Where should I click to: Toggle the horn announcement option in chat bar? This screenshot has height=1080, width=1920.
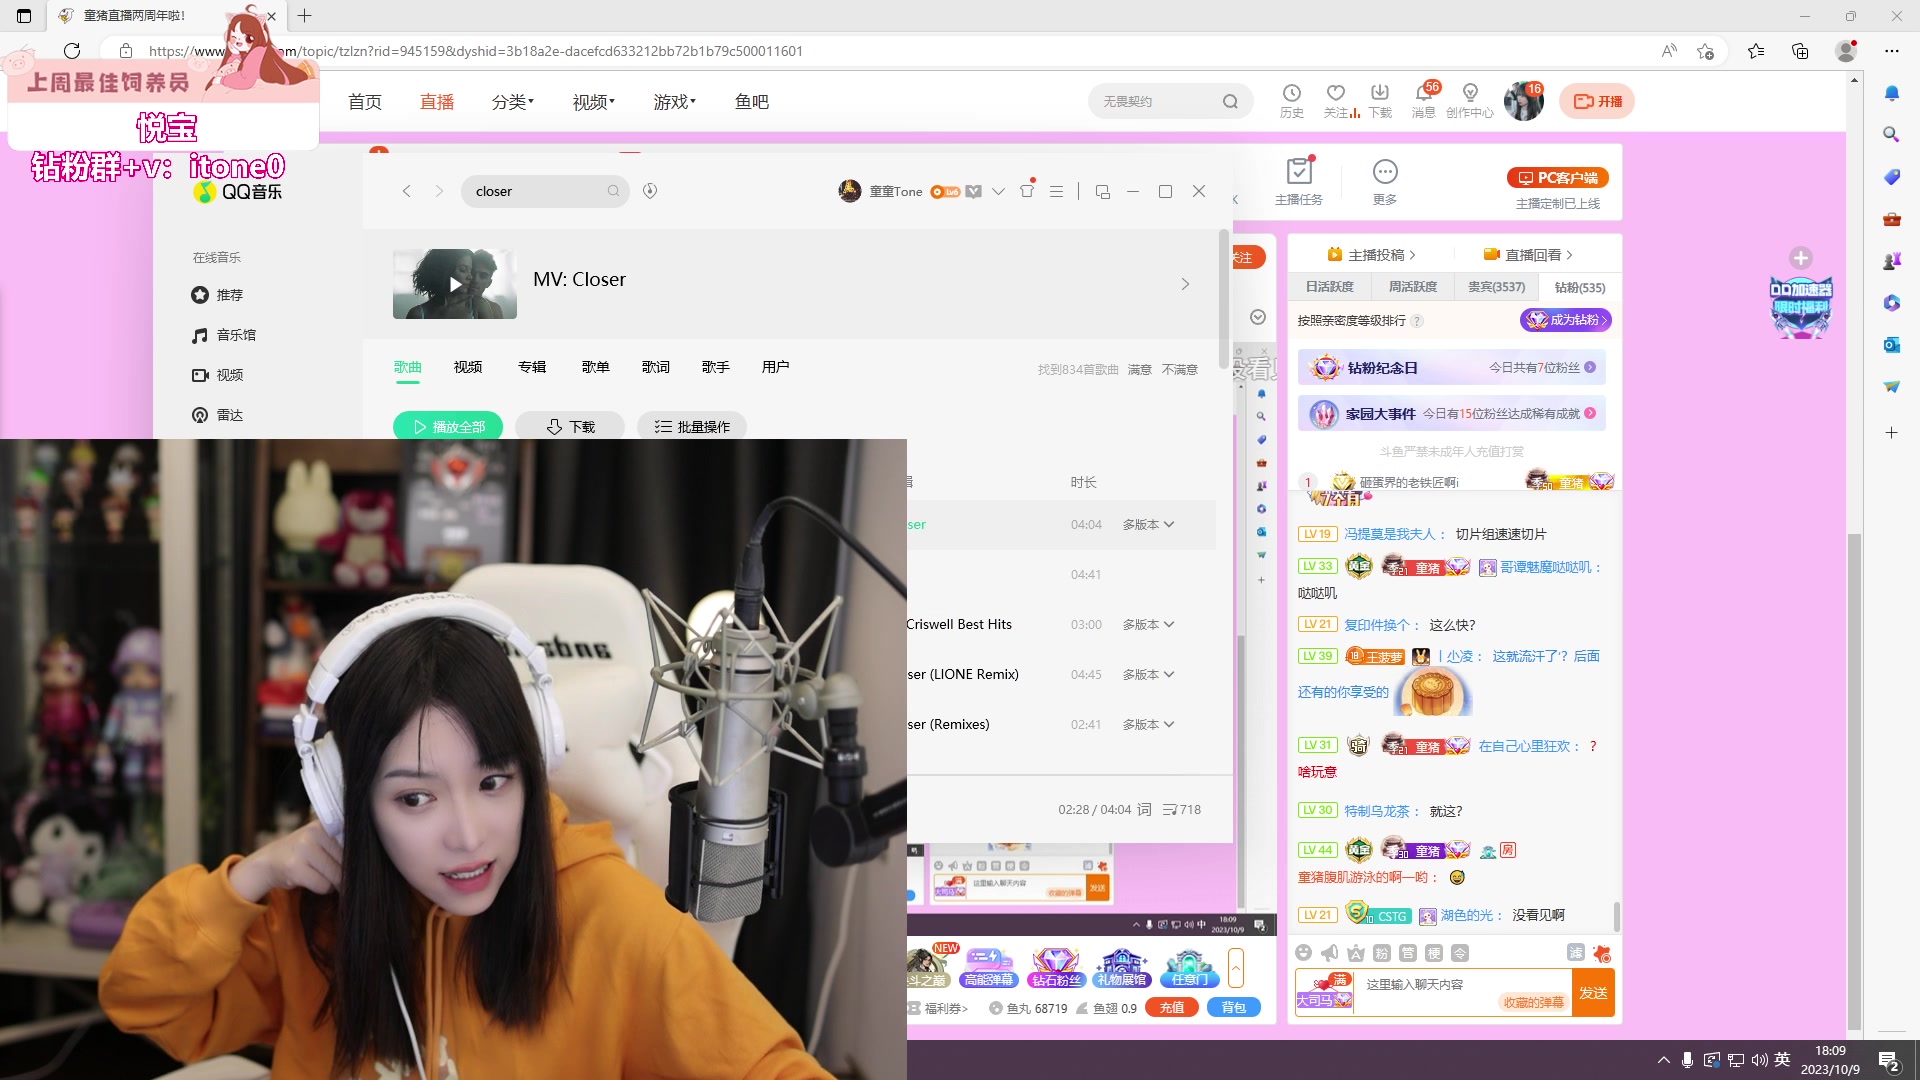[1329, 953]
